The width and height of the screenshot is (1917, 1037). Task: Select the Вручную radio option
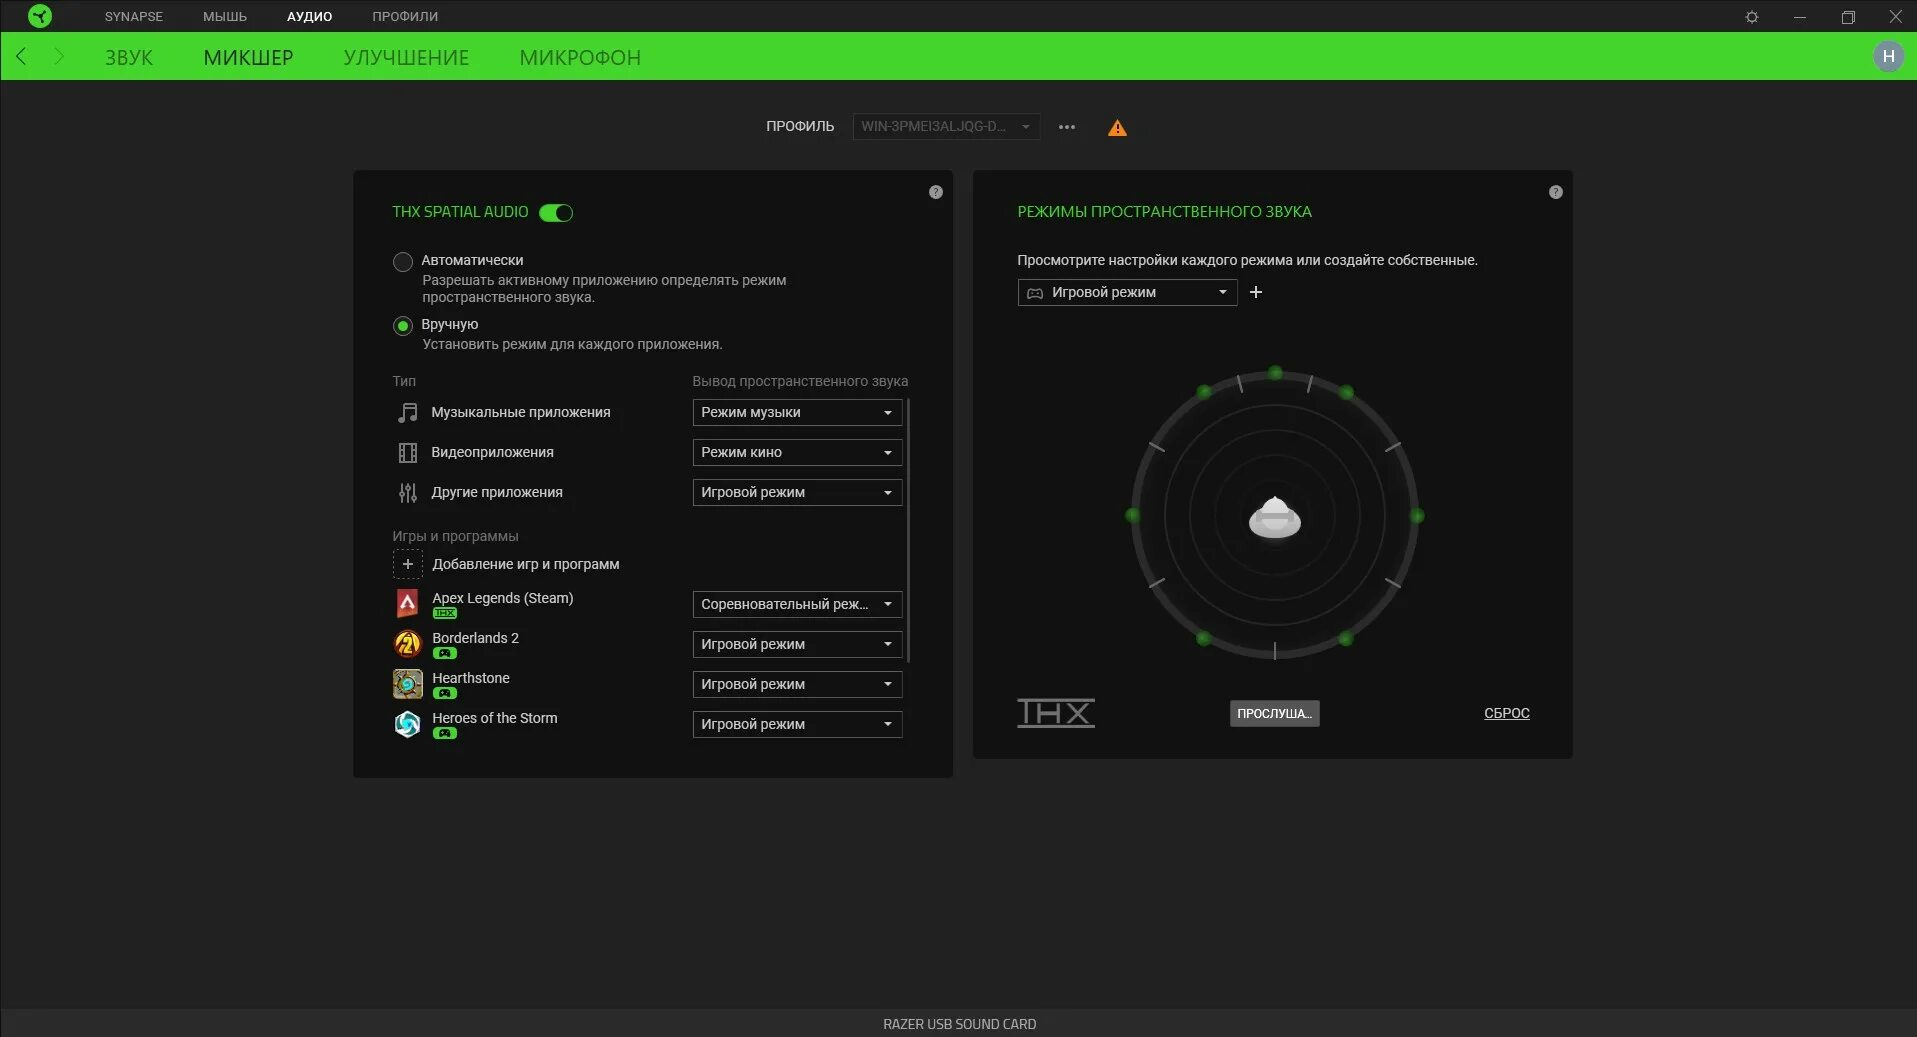403,326
